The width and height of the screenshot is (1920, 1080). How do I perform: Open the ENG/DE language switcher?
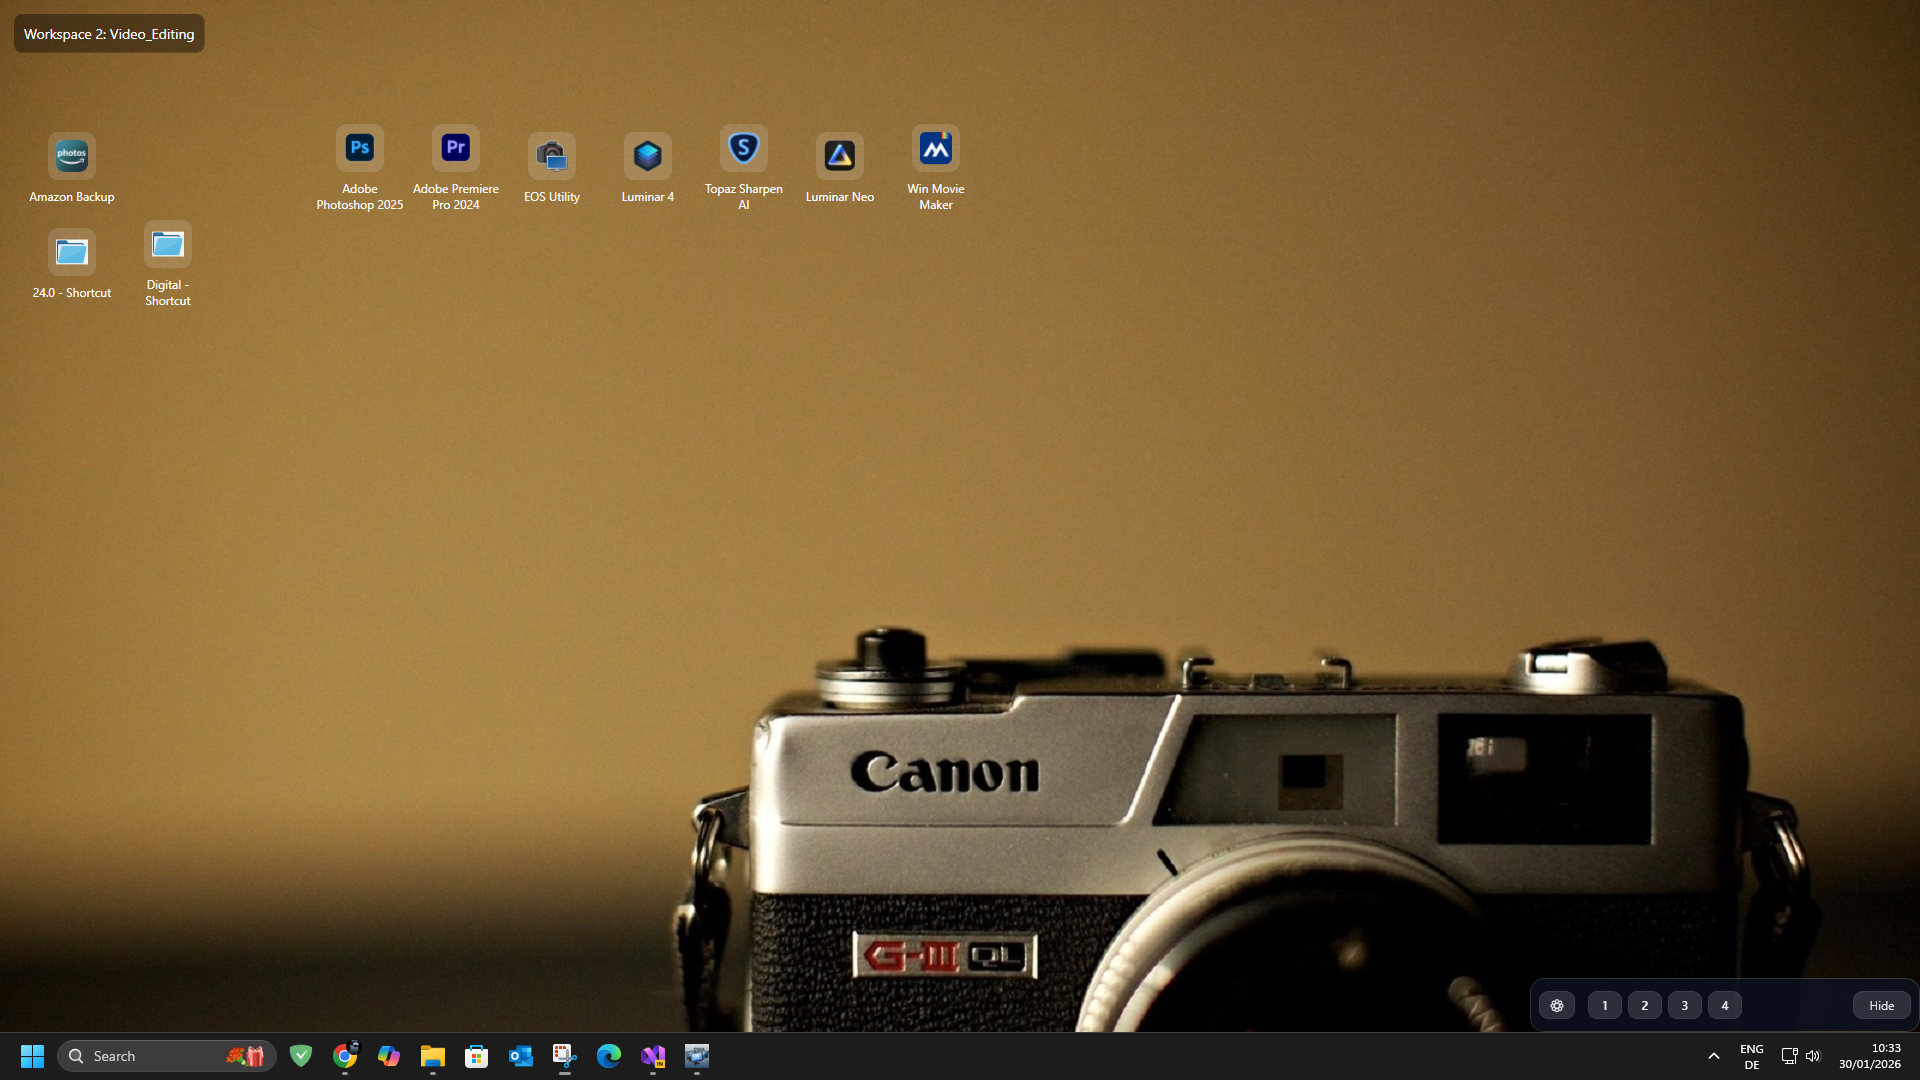(1751, 1055)
